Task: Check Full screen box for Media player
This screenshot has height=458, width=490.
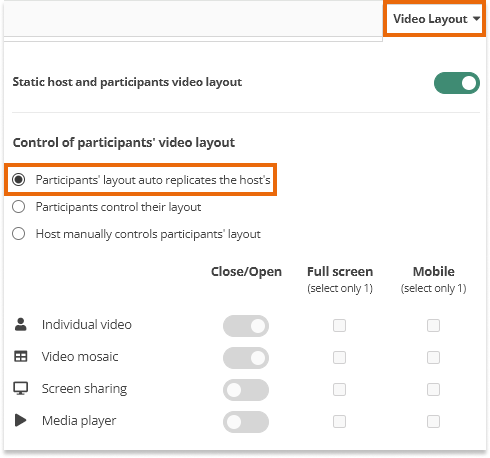Action: pyautogui.click(x=339, y=421)
